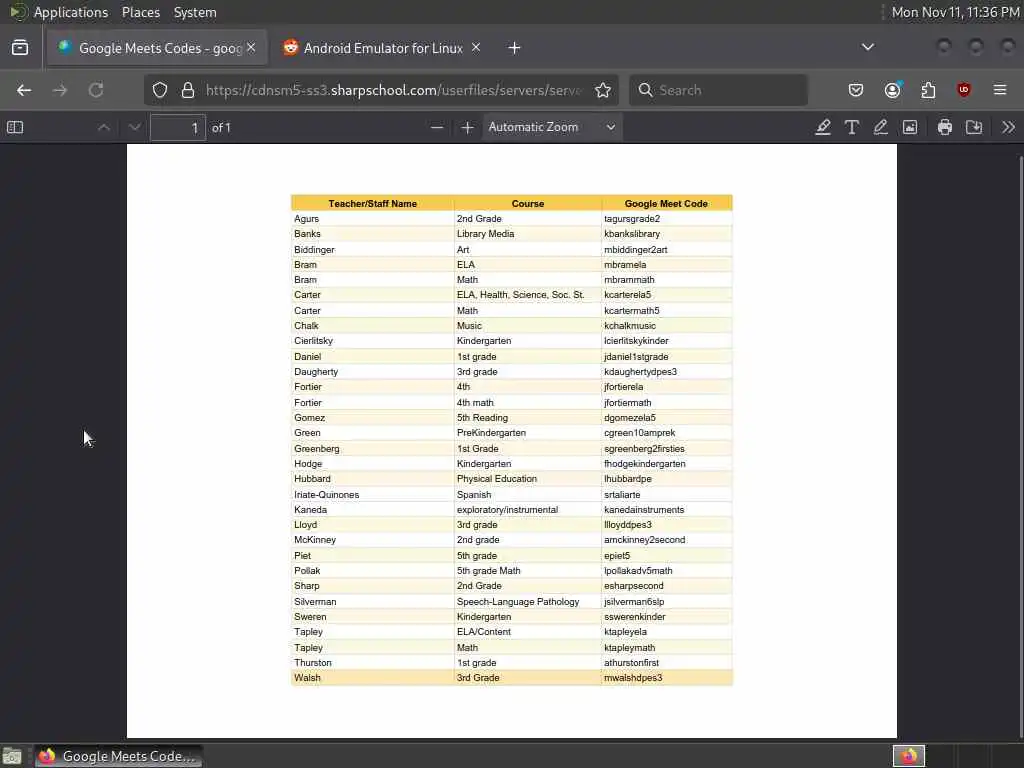Image resolution: width=1024 pixels, height=768 pixels.
Task: Click the course 'ELA, Health, Science, Soc. St.'
Action: (x=520, y=295)
